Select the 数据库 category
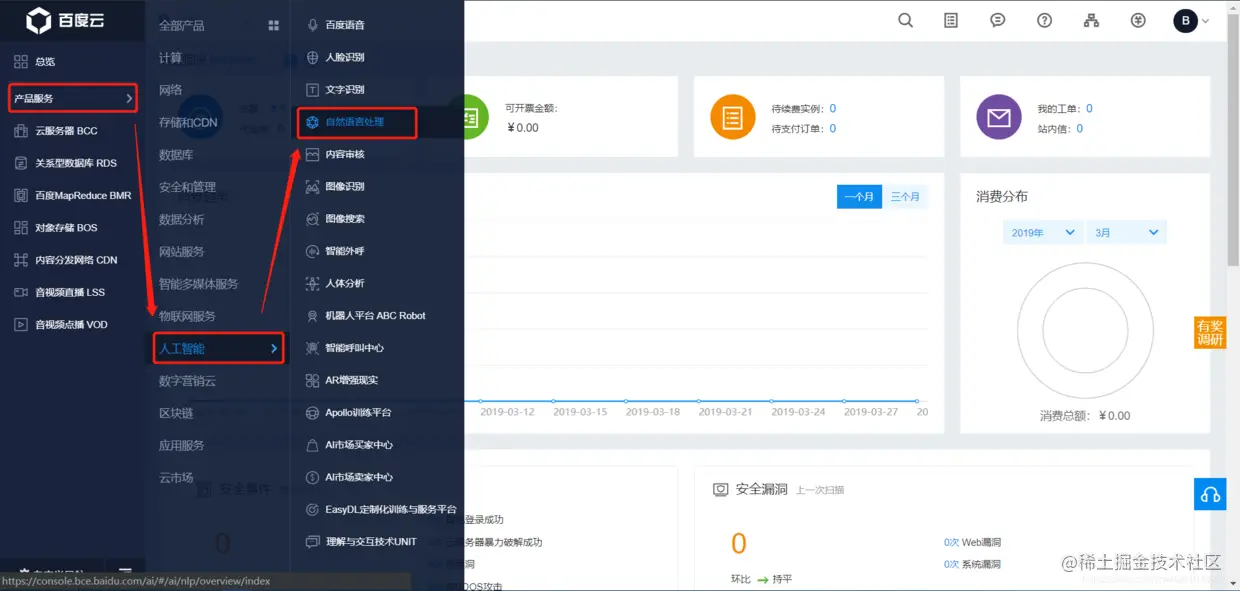 pyautogui.click(x=177, y=155)
